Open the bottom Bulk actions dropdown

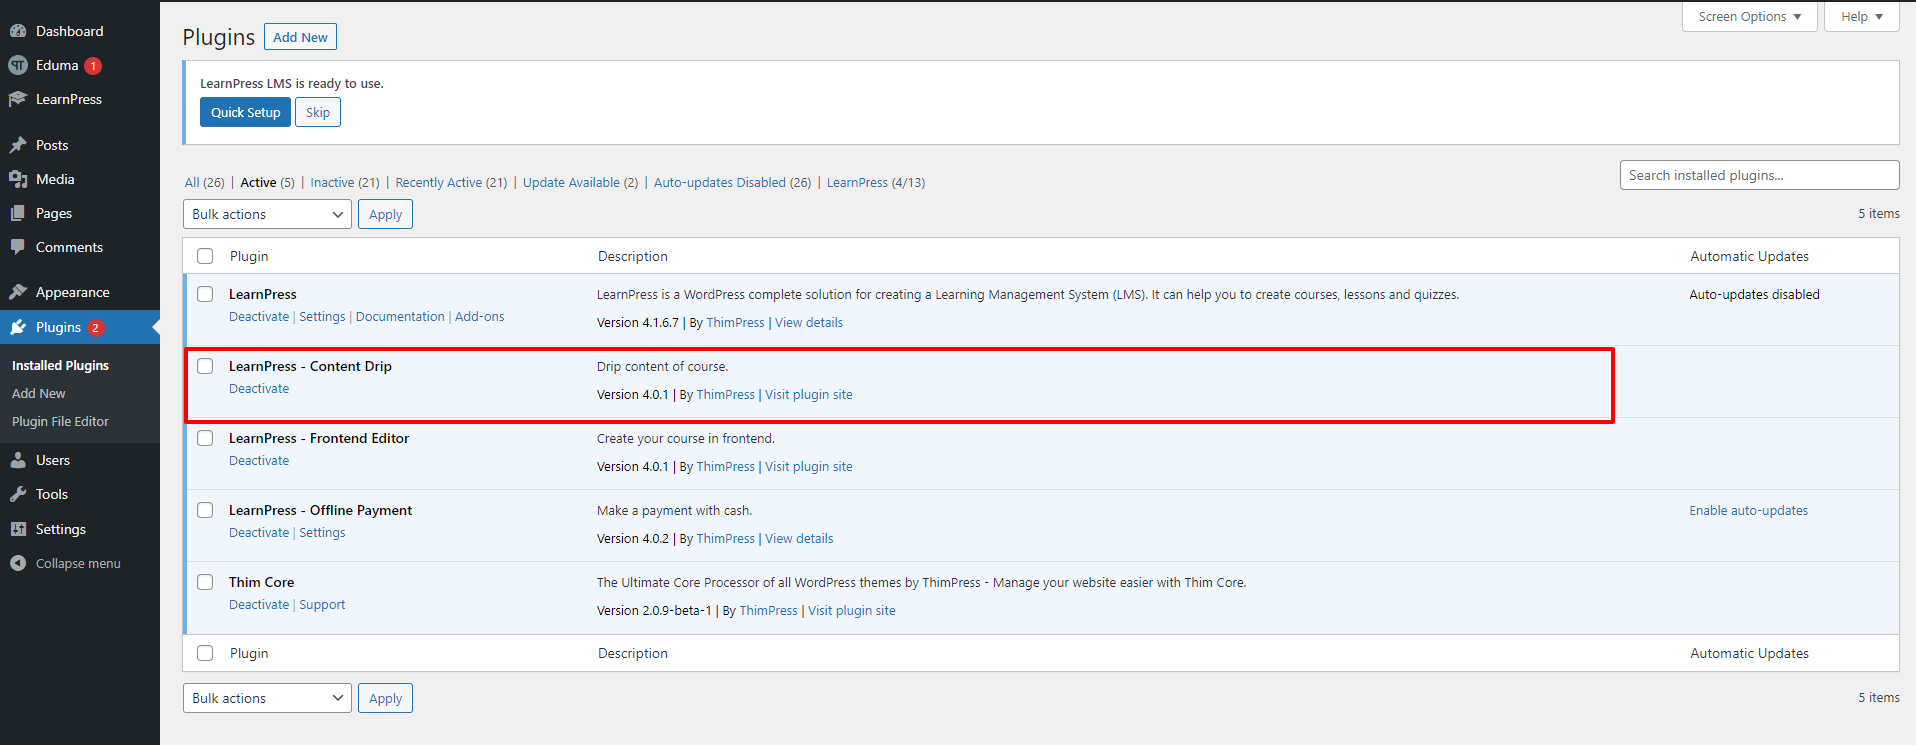point(267,698)
